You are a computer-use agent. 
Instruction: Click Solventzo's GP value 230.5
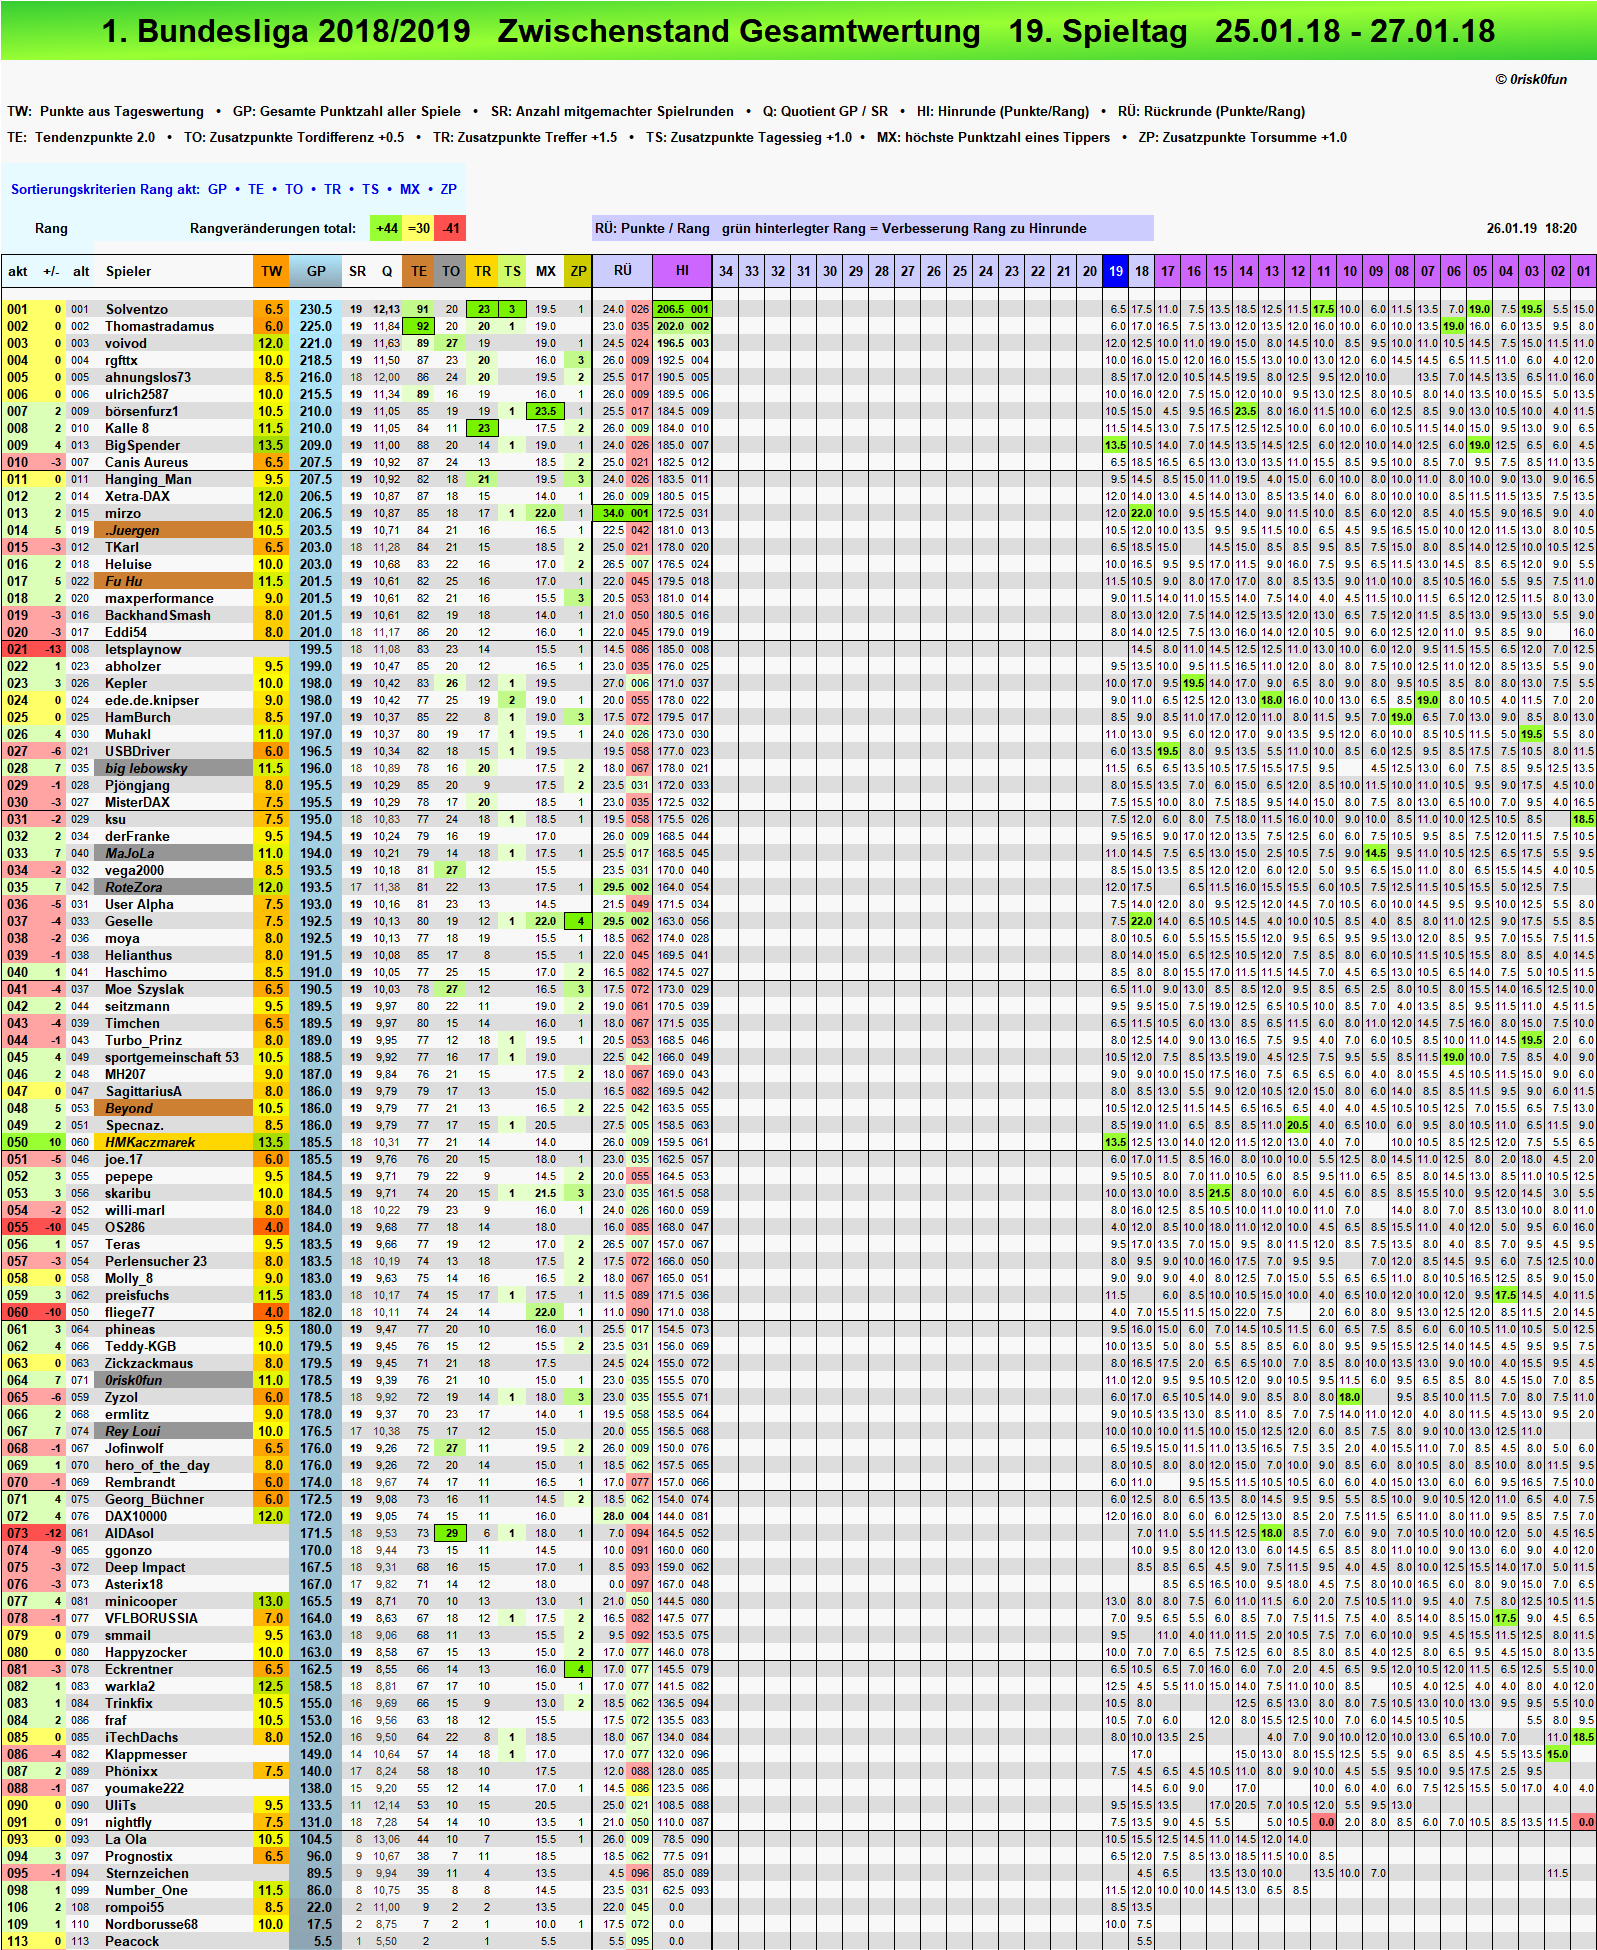pos(316,309)
